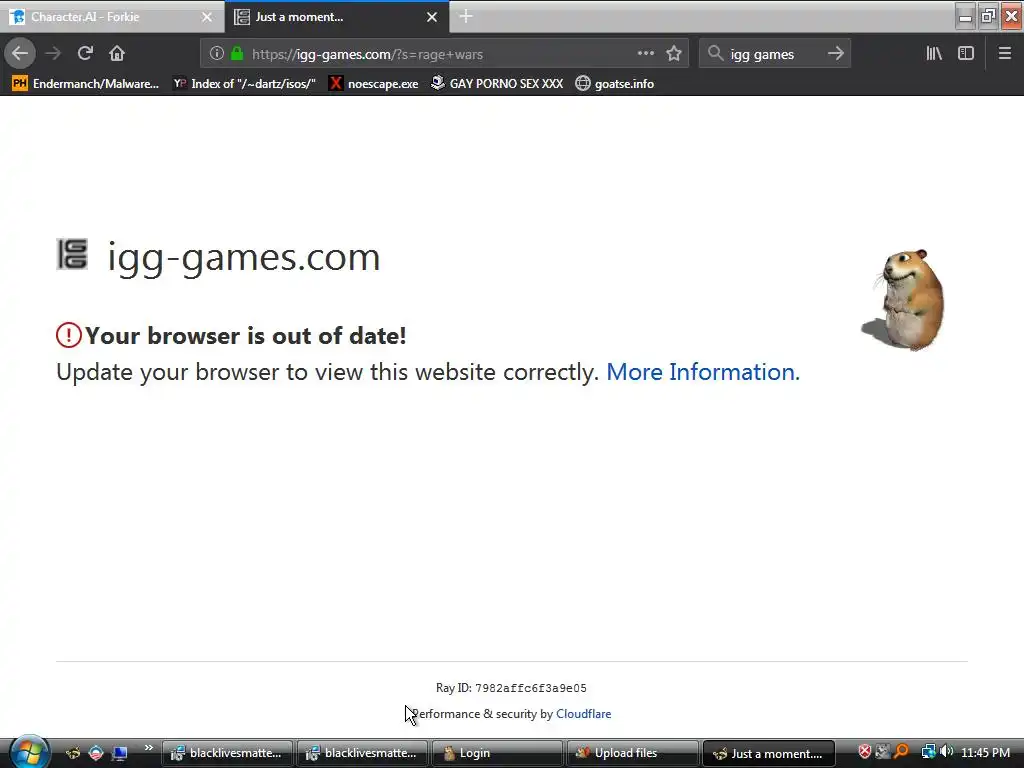Close the Character.AI tab
Screen dimensions: 1024x768
pos(206,17)
